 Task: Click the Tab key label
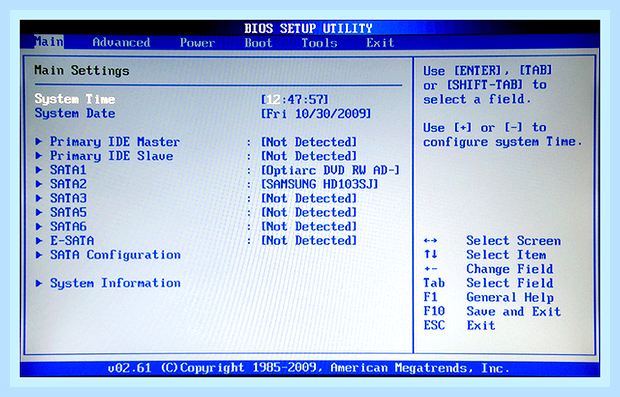434,283
